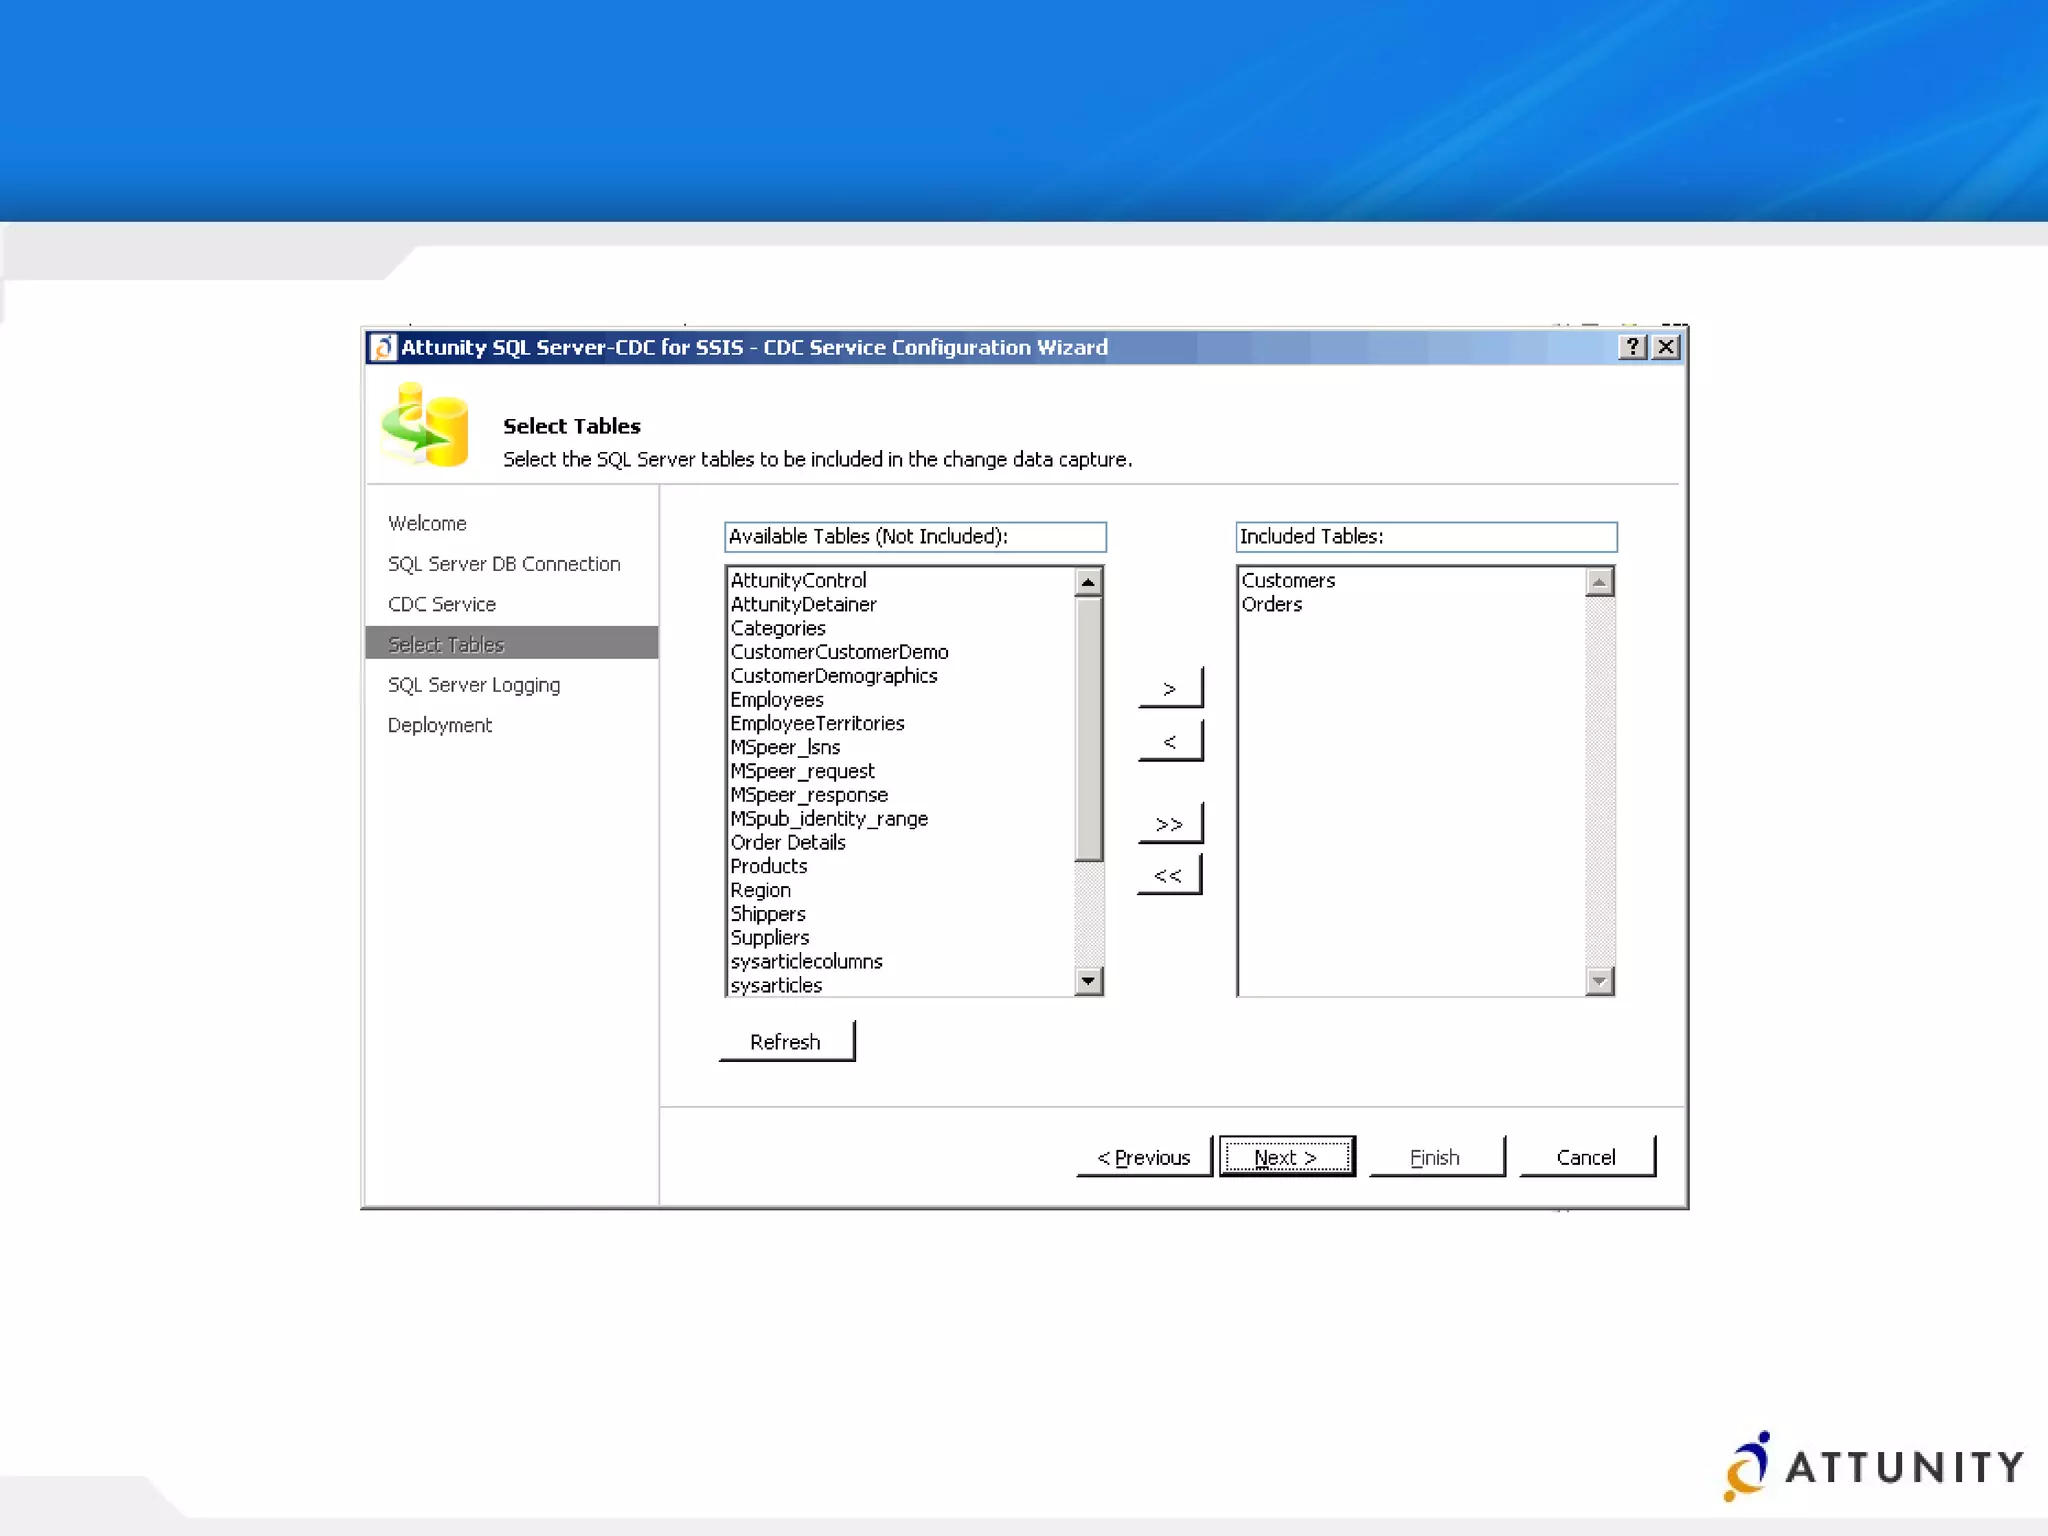Select CustomerDemographics table
Screen dimensions: 2048x1536
click(x=834, y=676)
